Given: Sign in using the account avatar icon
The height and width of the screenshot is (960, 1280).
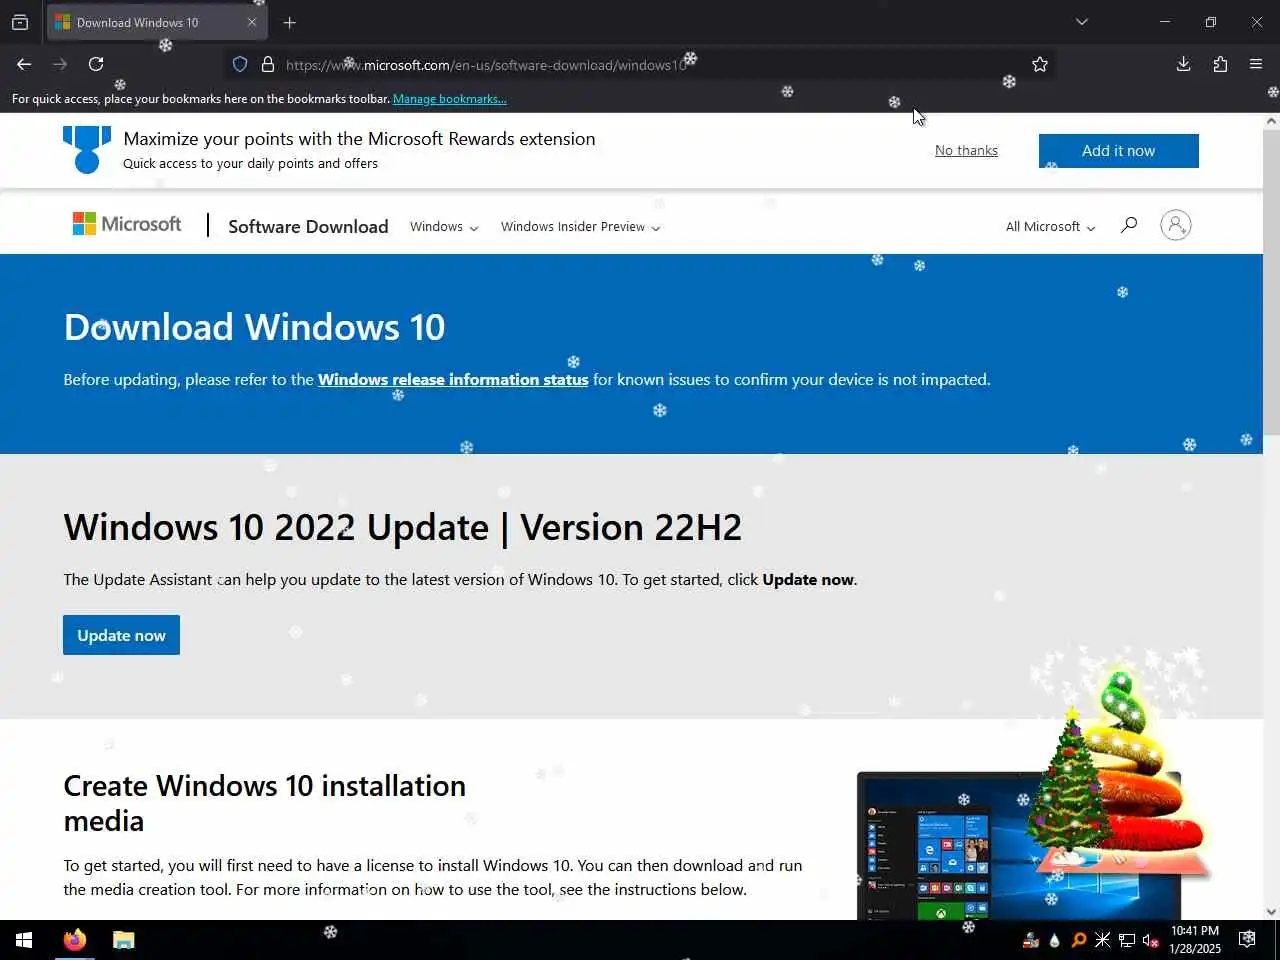Looking at the screenshot, I should [x=1176, y=225].
